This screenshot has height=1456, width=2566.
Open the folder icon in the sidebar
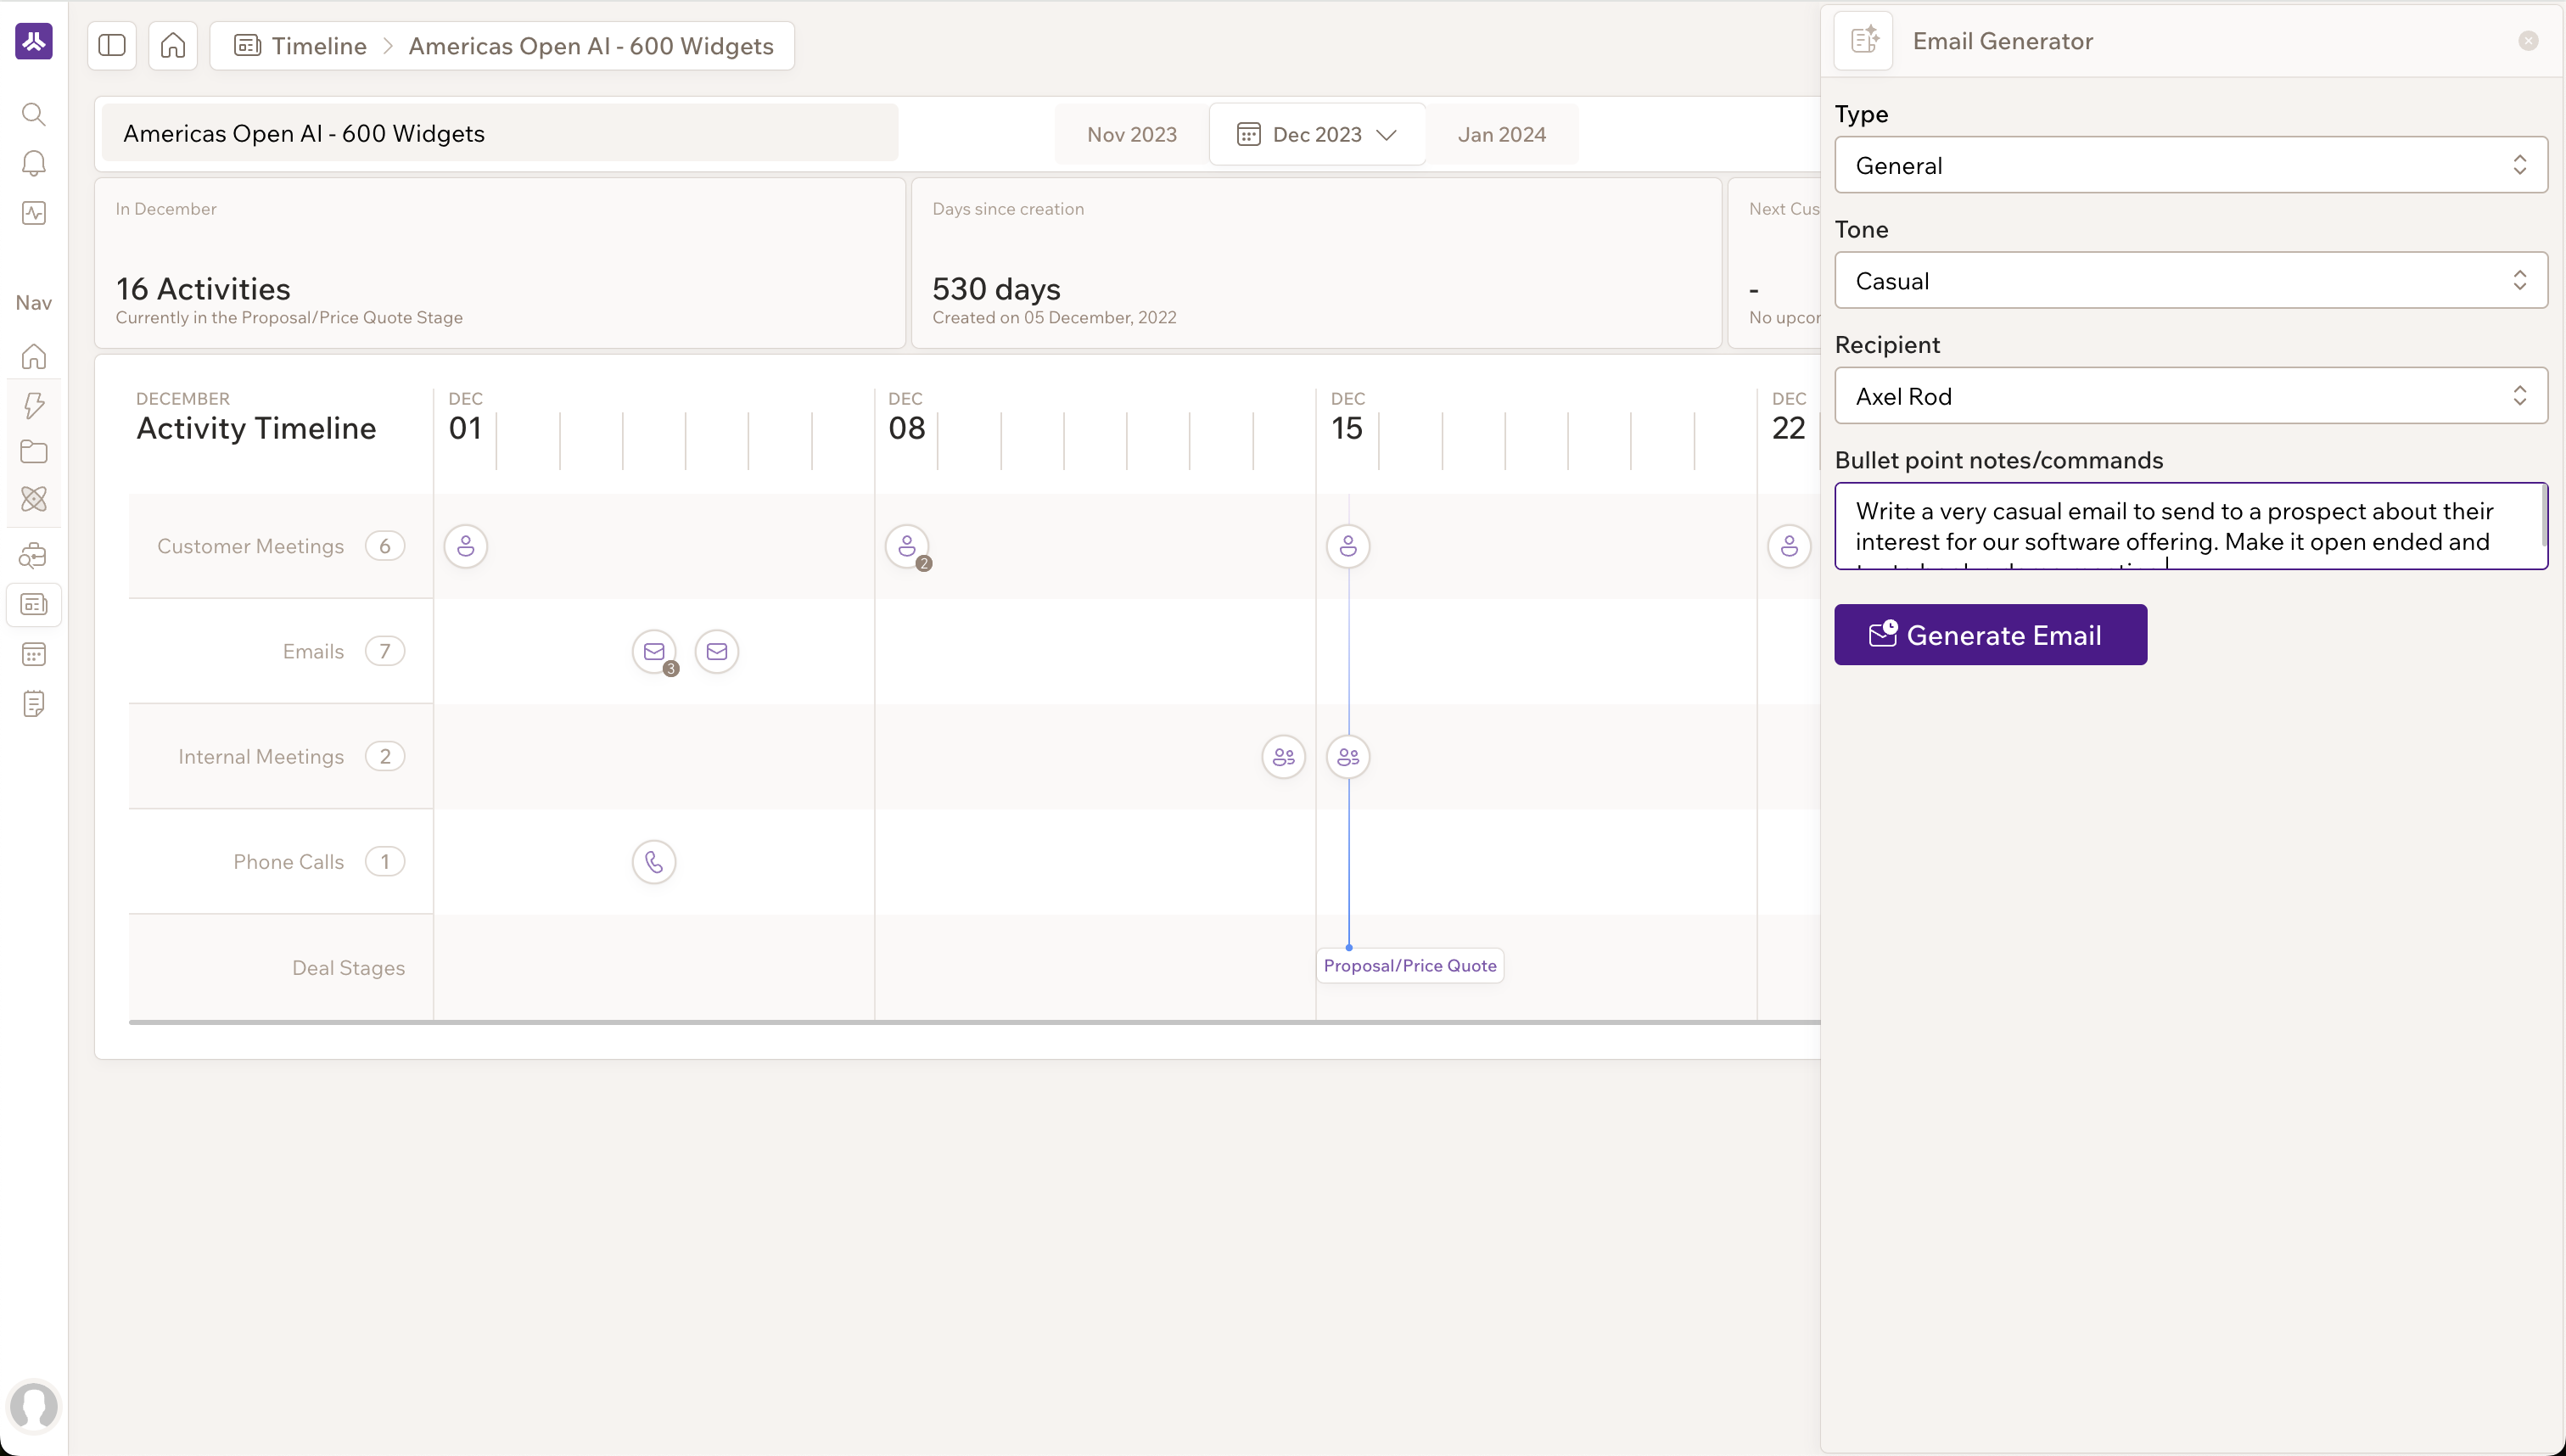(x=34, y=452)
